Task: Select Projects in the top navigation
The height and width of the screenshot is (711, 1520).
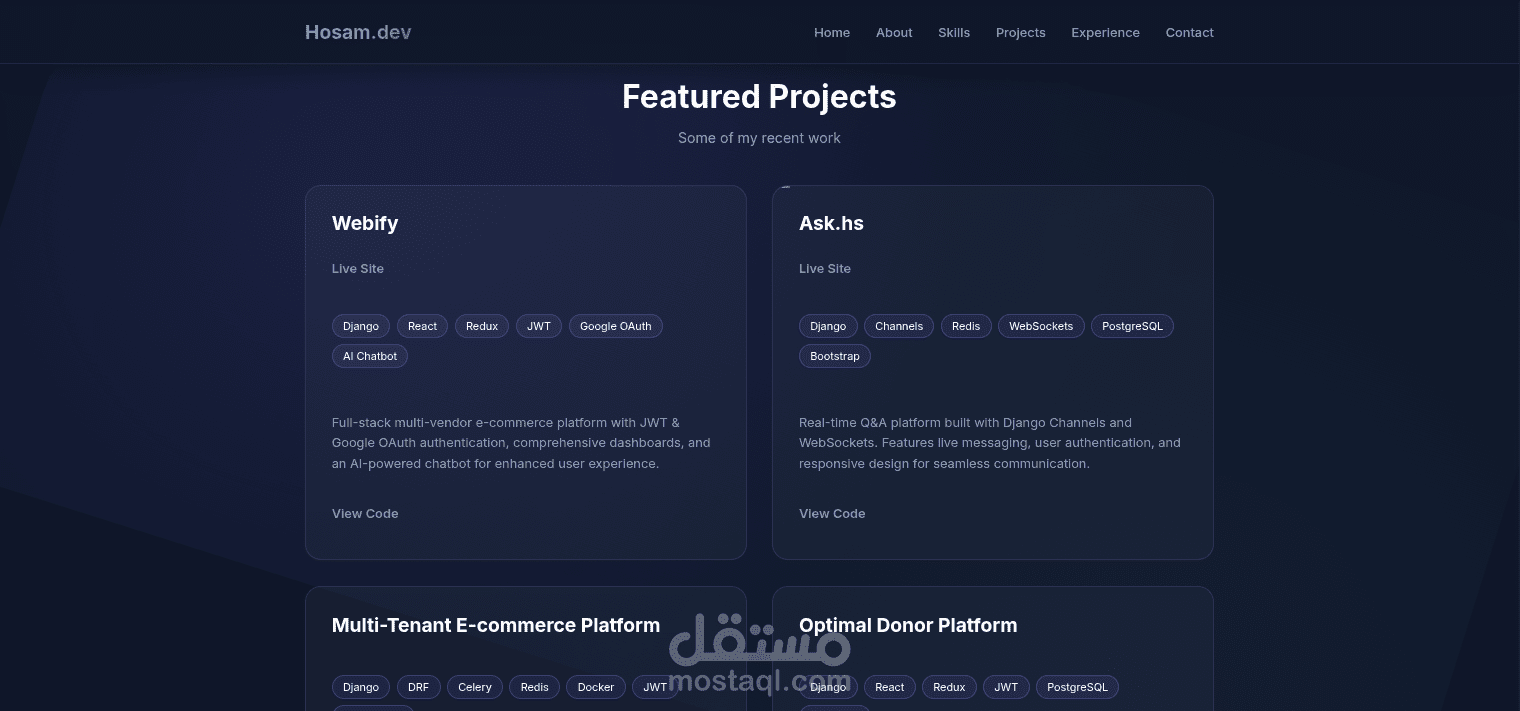Action: pyautogui.click(x=1021, y=33)
